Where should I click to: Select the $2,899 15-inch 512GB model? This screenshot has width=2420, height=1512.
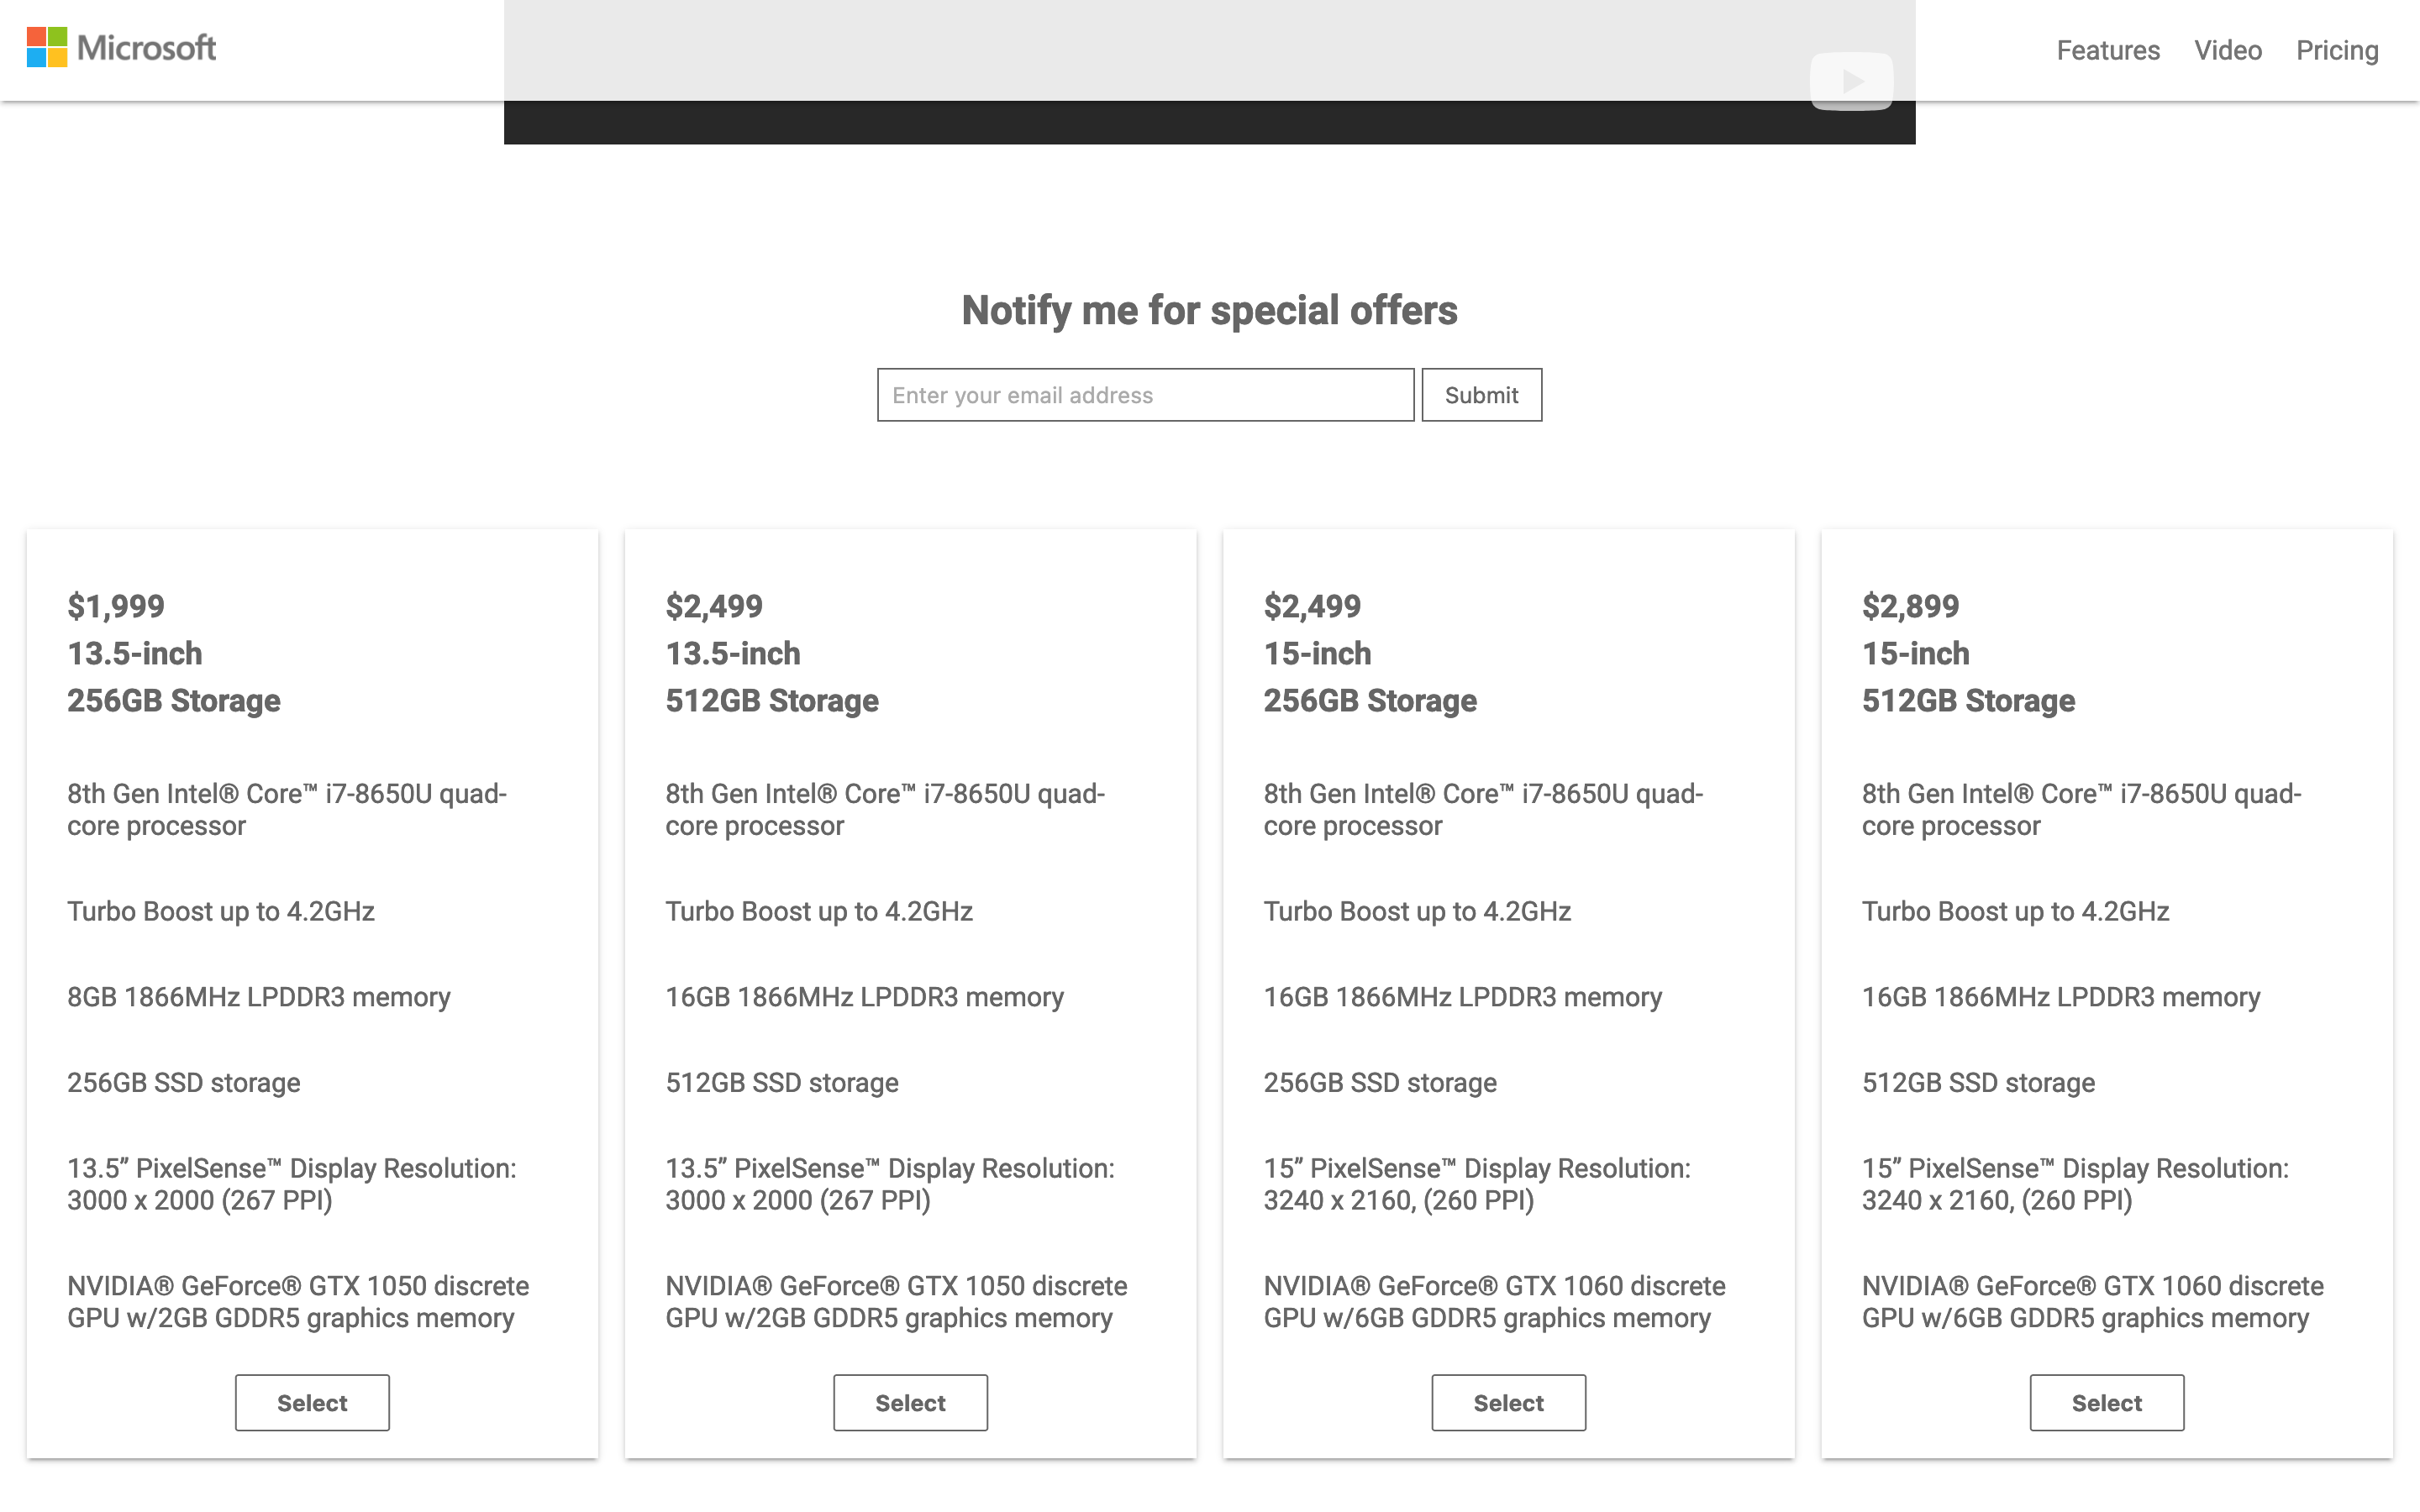pyautogui.click(x=2106, y=1402)
